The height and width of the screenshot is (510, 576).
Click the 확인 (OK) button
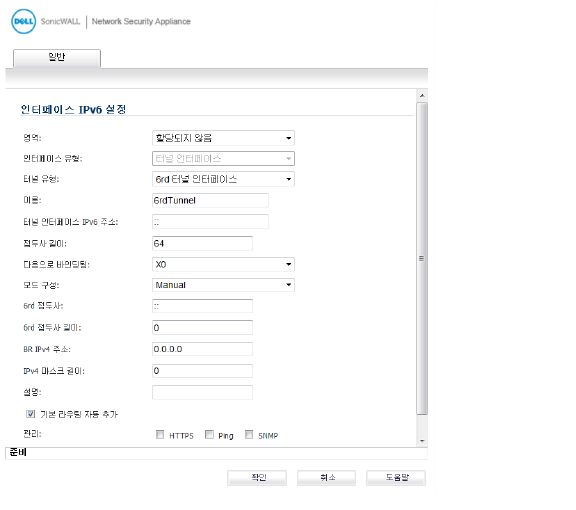(257, 478)
